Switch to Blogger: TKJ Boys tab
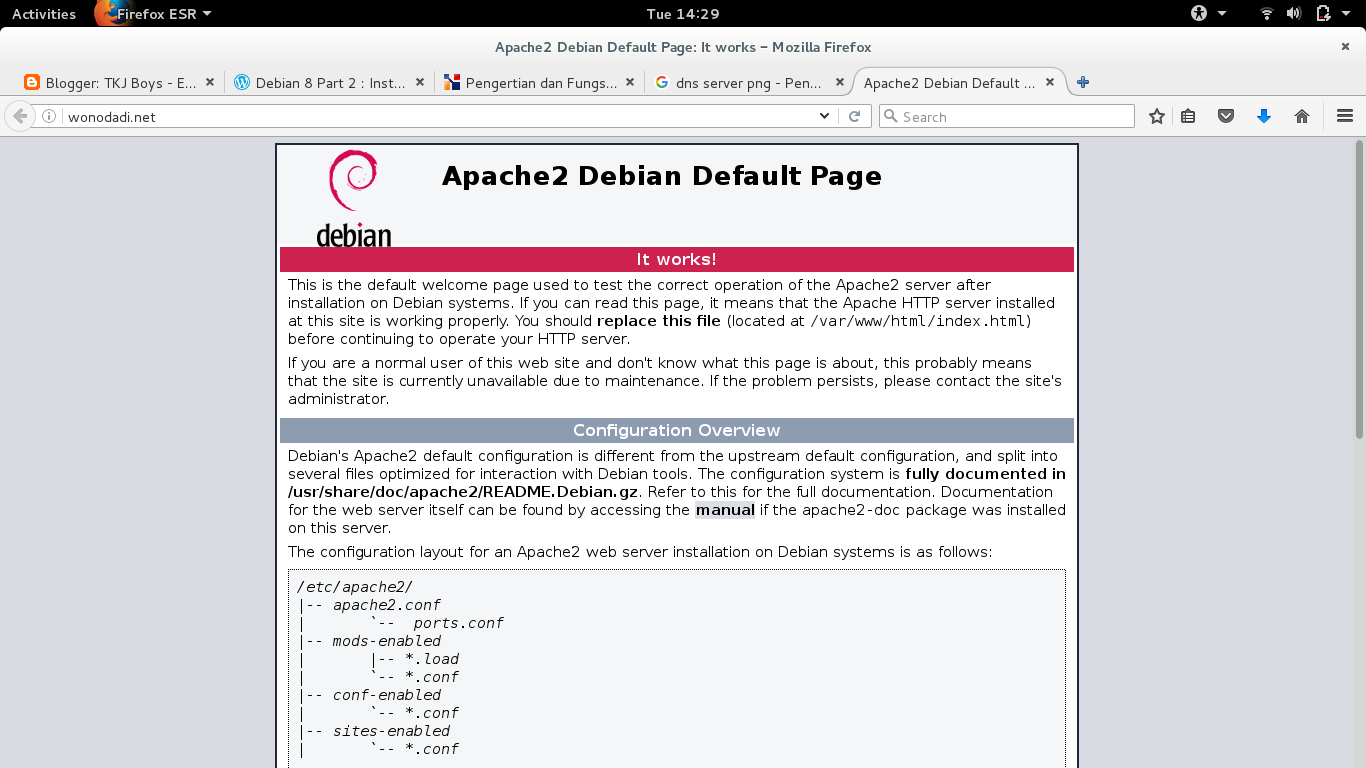 click(120, 83)
